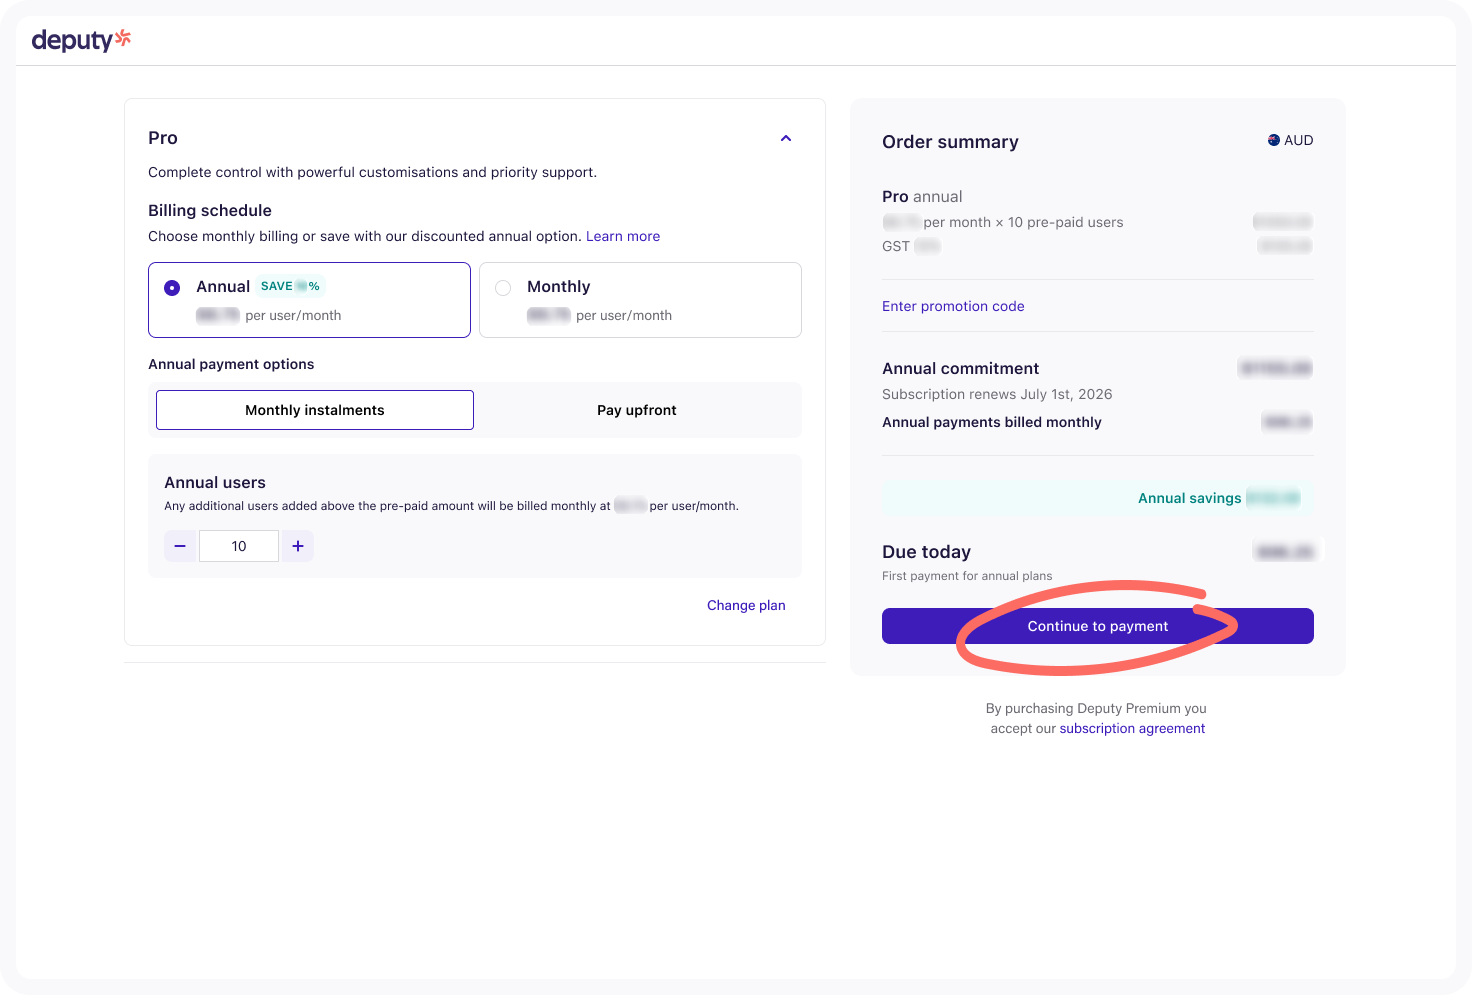Open the Learn more billing link
Screen dimensions: 1472x995
(622, 237)
